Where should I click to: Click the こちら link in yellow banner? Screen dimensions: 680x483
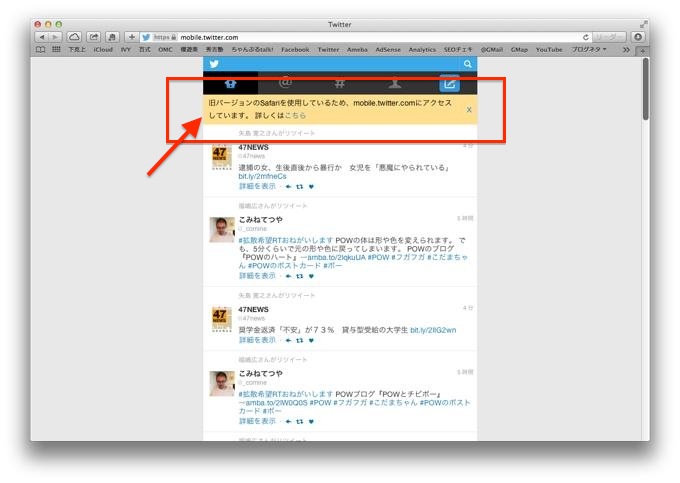(x=295, y=115)
